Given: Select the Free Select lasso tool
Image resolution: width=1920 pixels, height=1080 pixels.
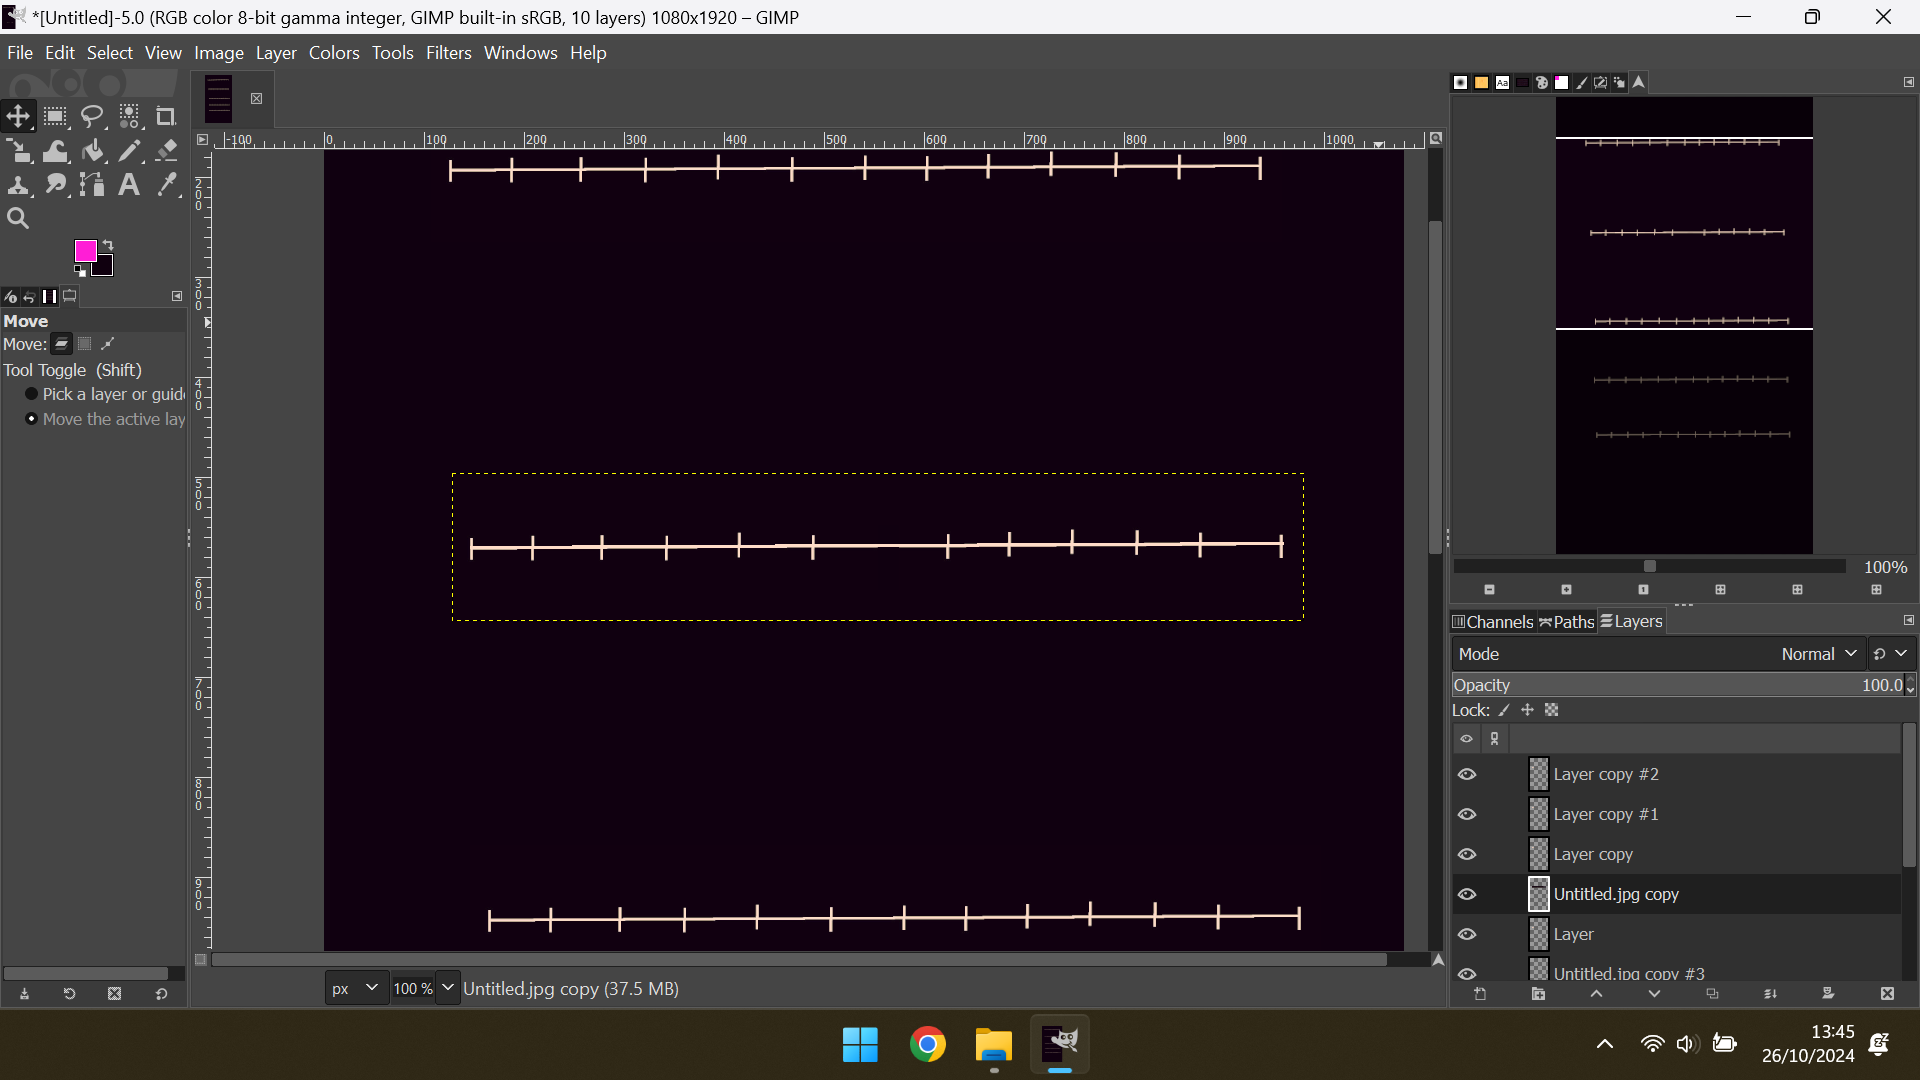Looking at the screenshot, I should [92, 117].
